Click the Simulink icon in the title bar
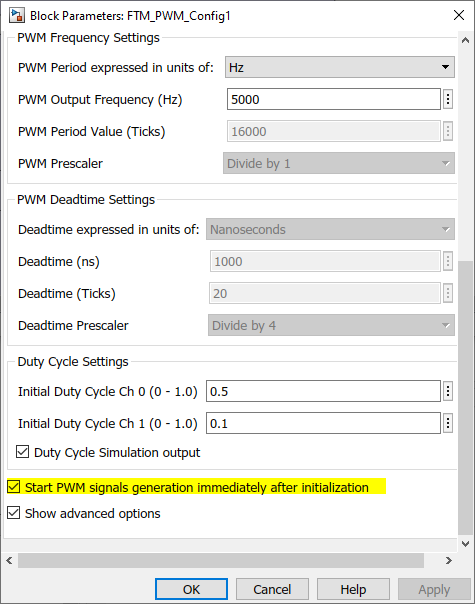 pos(17,15)
